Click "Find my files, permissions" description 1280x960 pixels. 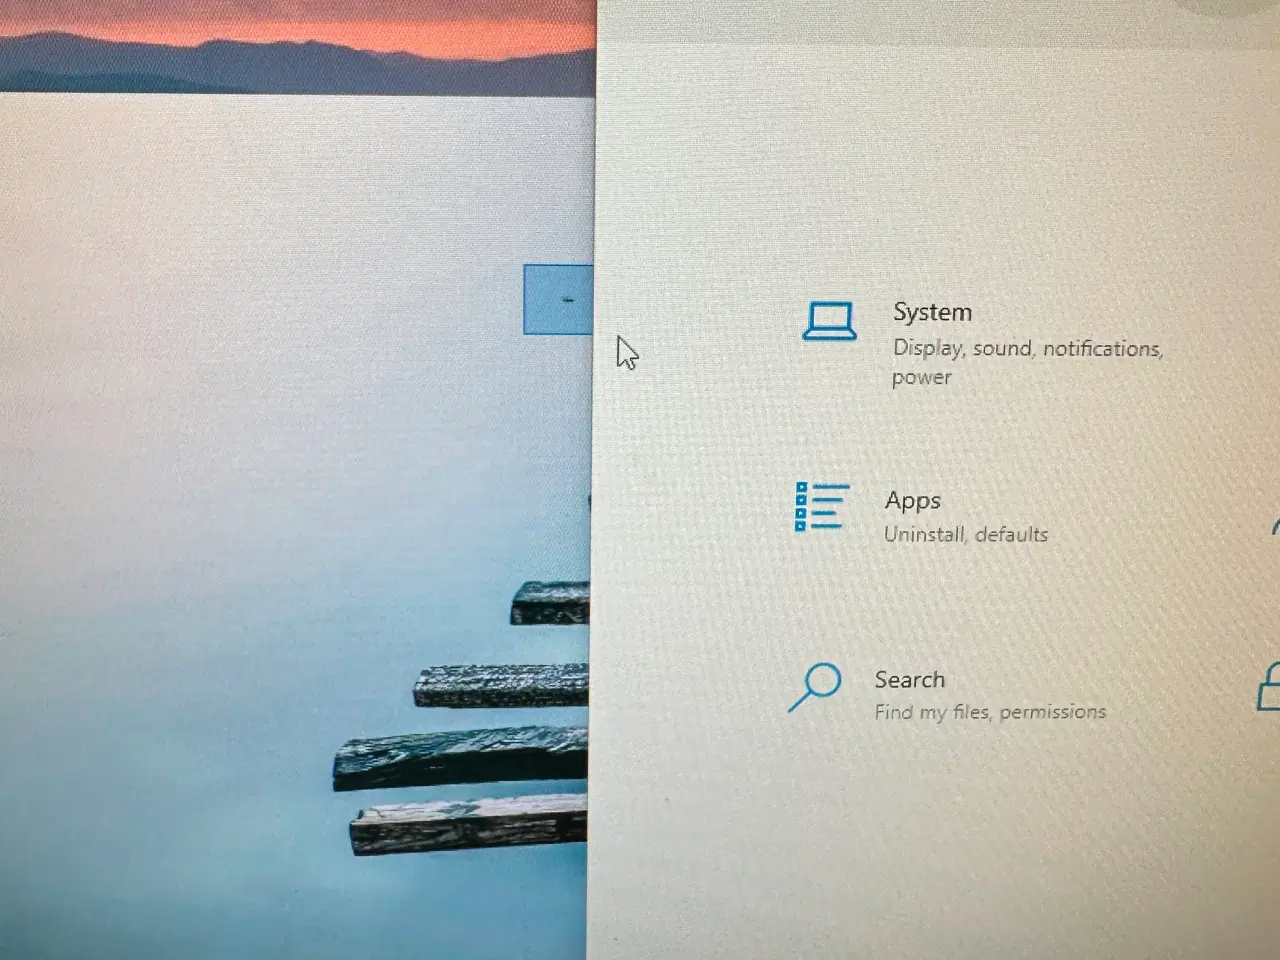coord(990,712)
